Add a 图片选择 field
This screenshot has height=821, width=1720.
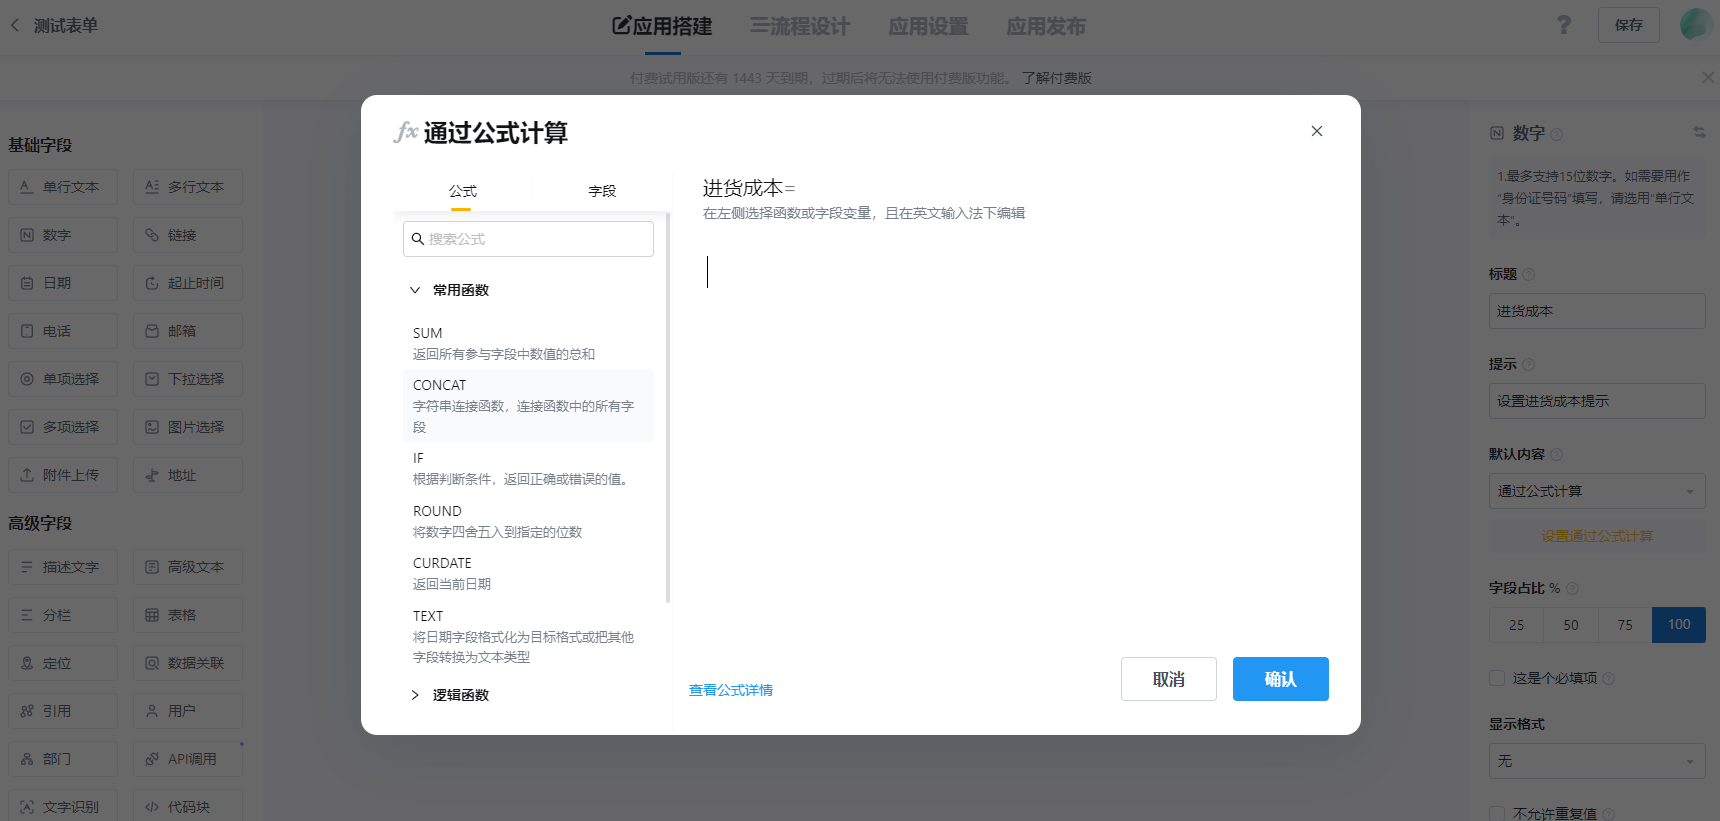(188, 427)
